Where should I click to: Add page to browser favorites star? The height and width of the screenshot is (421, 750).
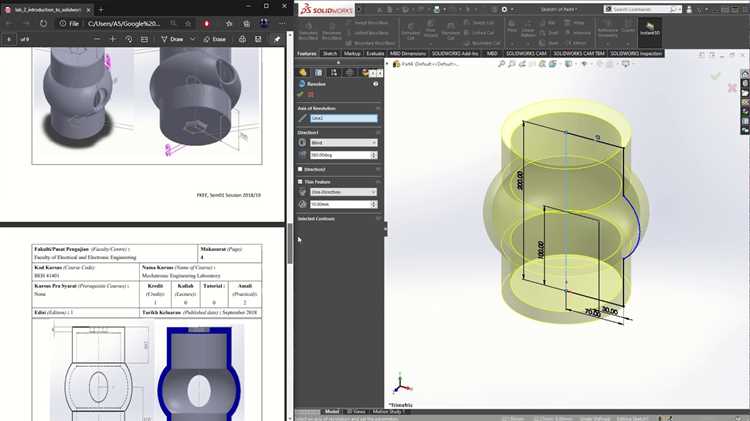(188, 23)
